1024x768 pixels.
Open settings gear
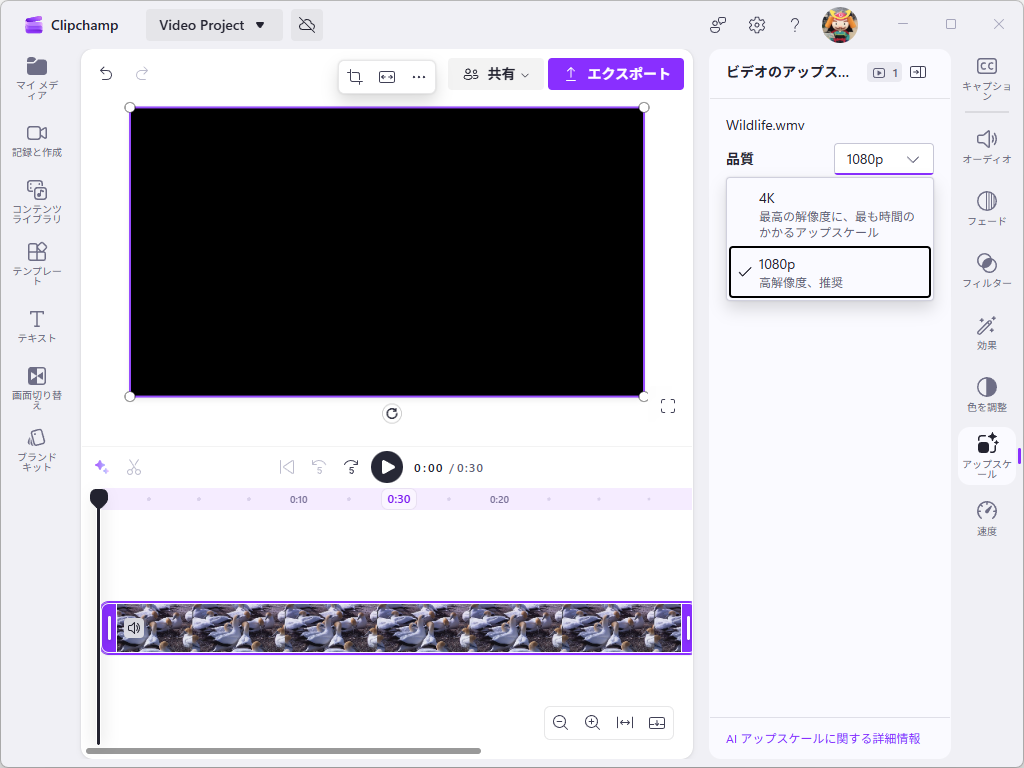[756, 25]
